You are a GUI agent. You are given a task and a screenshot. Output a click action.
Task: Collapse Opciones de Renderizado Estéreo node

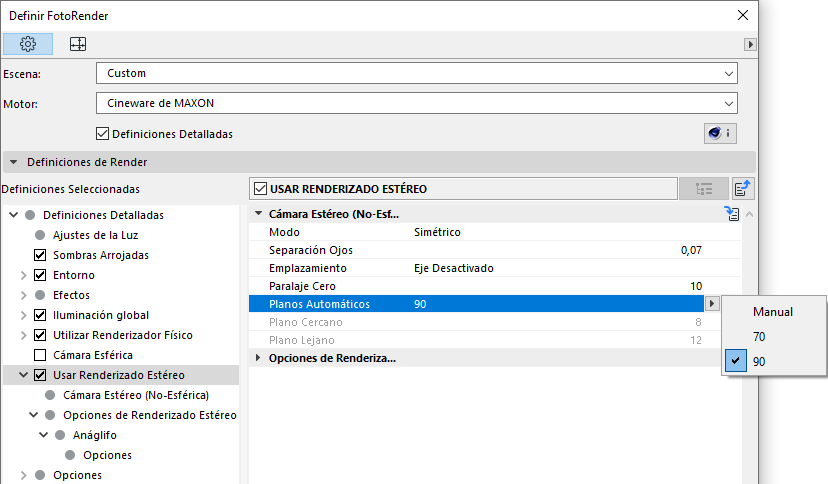pyautogui.click(x=33, y=415)
